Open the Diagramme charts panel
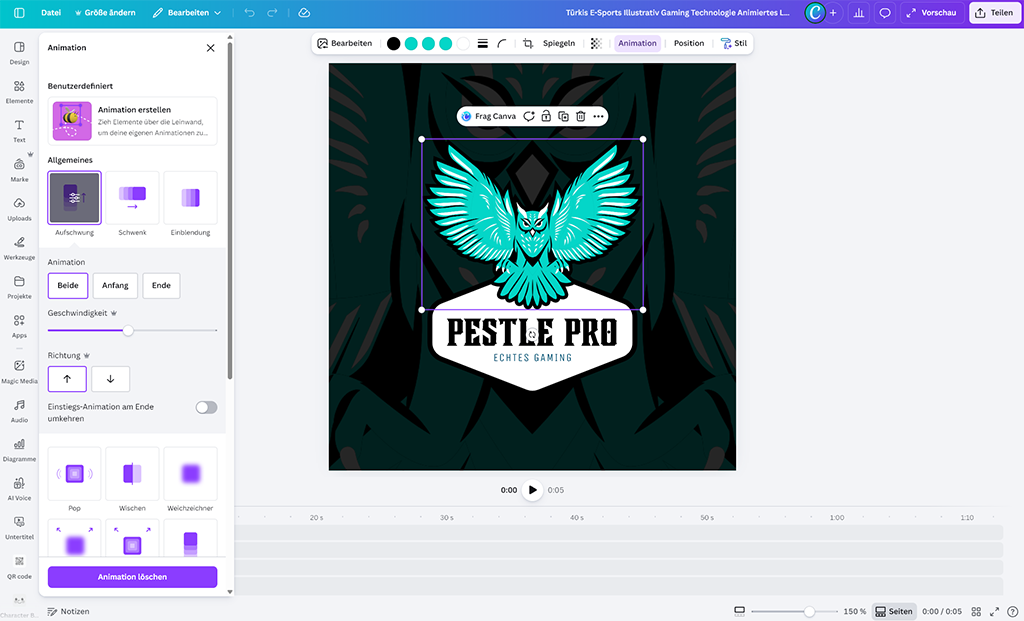The height and width of the screenshot is (621, 1024). pyautogui.click(x=19, y=450)
